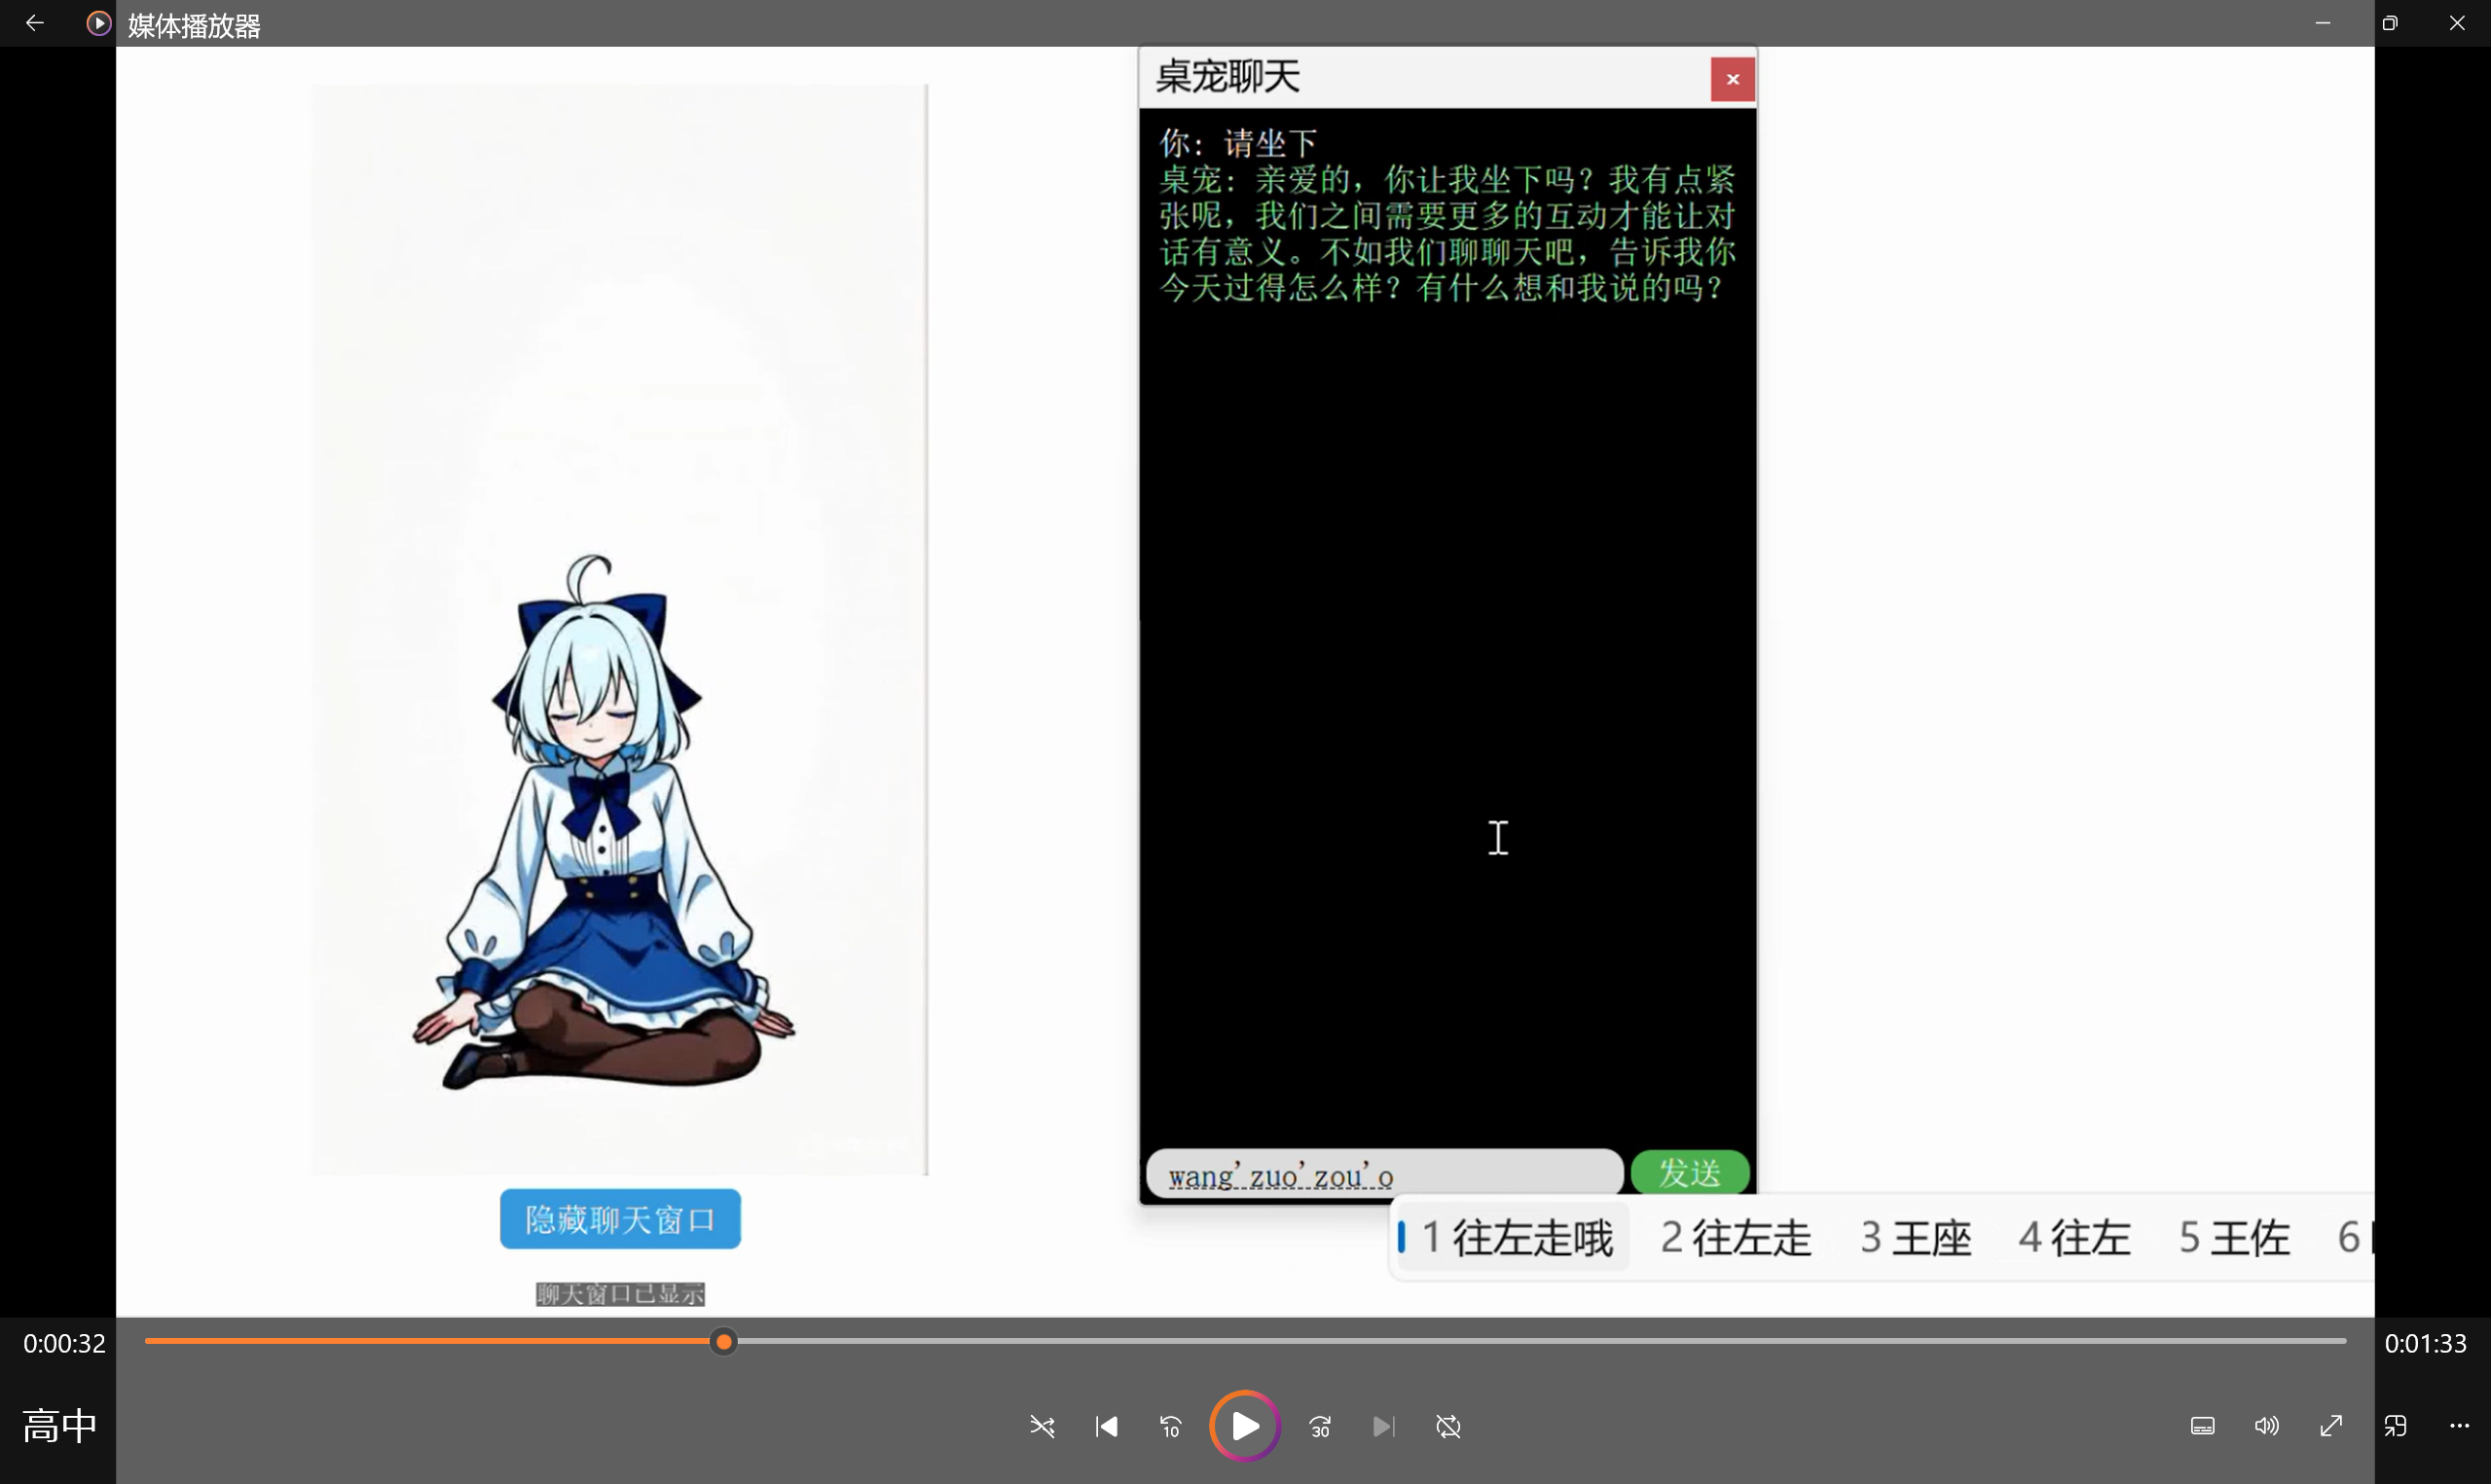The image size is (2491, 1484).
Task: Enter full screen mode
Action: point(2331,1426)
